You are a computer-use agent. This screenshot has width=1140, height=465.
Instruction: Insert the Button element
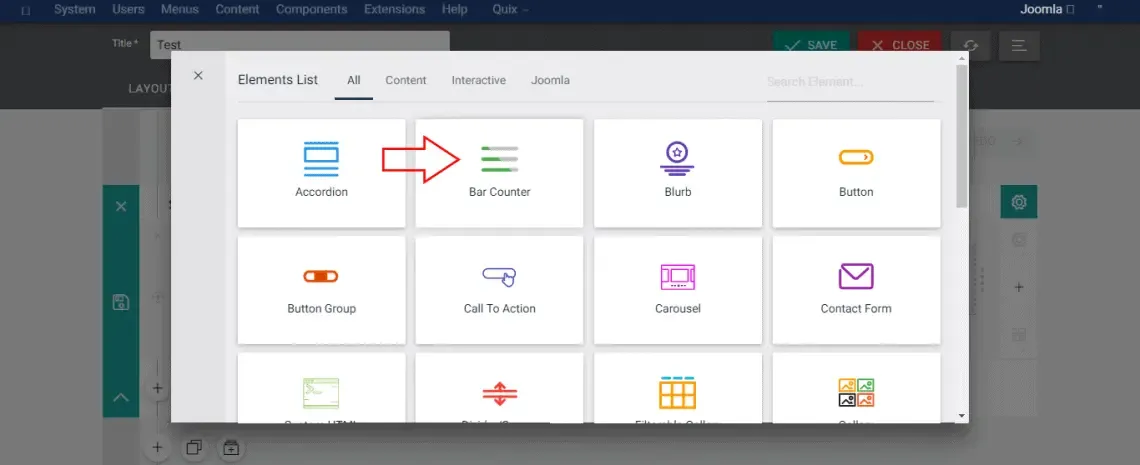click(x=856, y=173)
